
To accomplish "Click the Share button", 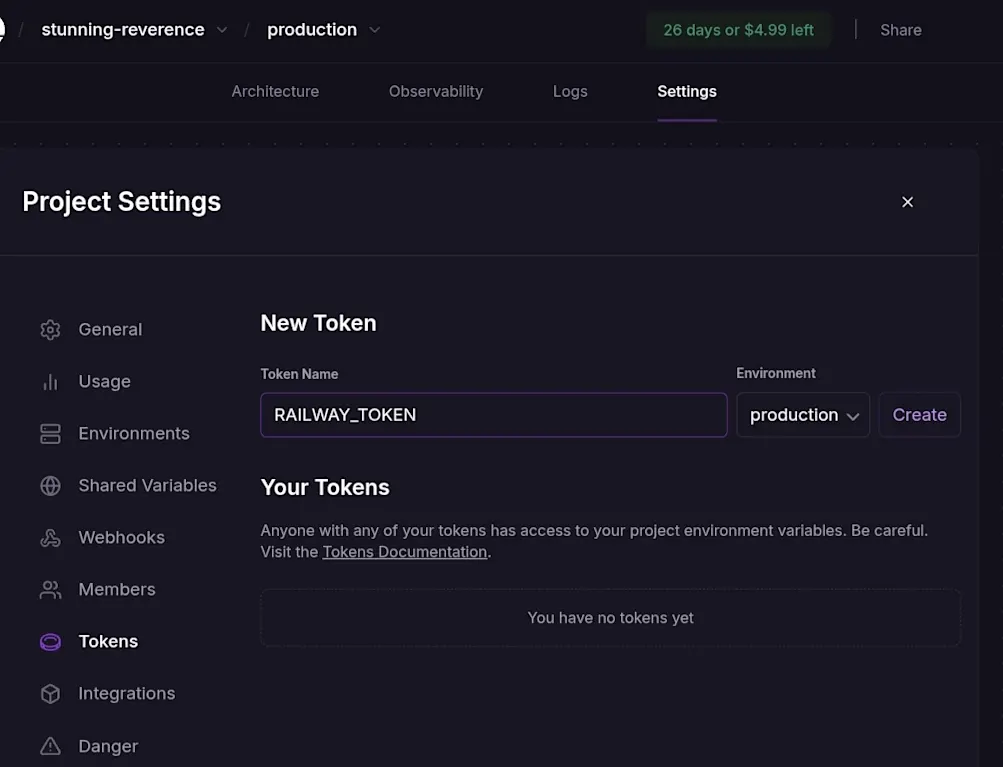I will pyautogui.click(x=900, y=30).
